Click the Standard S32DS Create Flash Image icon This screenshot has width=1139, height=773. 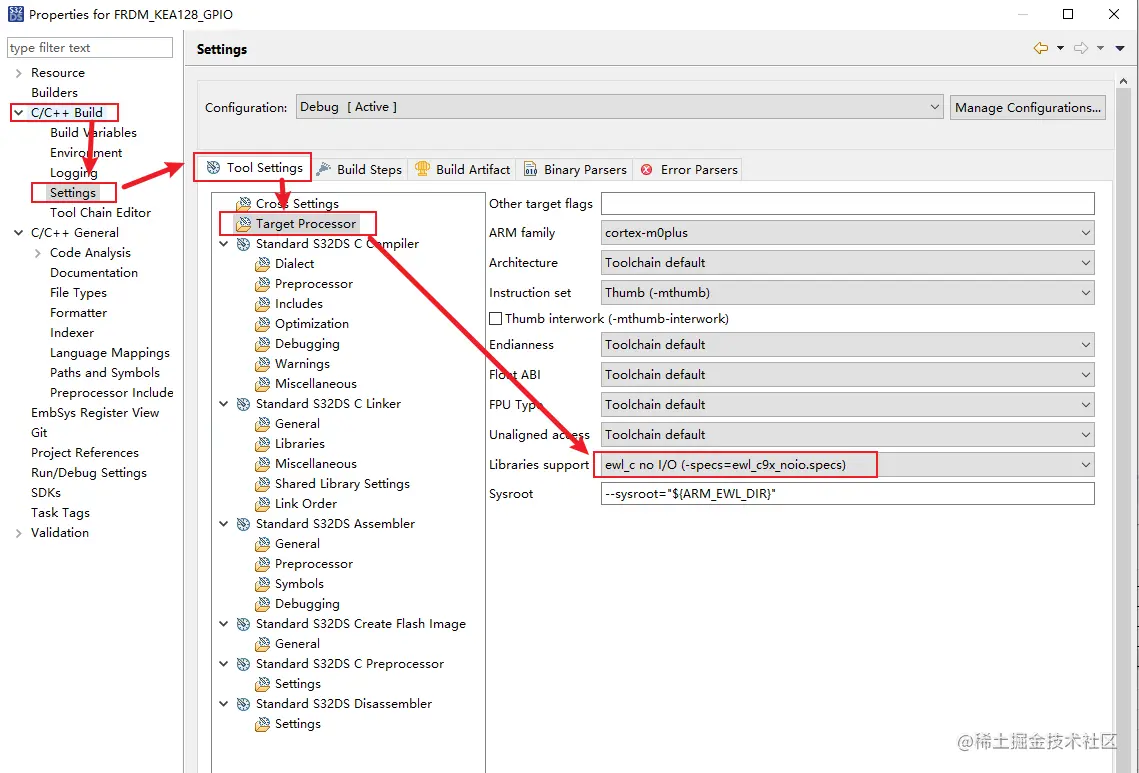point(243,624)
